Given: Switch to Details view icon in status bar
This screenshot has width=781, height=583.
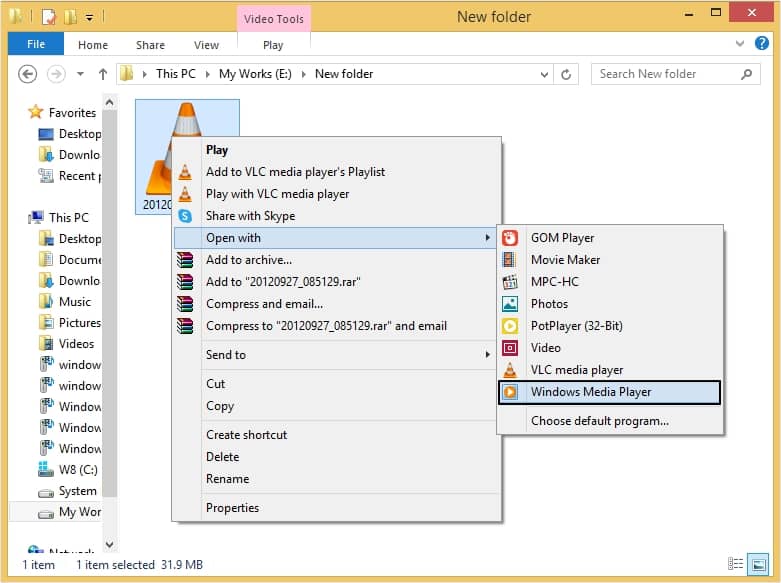Looking at the screenshot, I should tap(735, 564).
